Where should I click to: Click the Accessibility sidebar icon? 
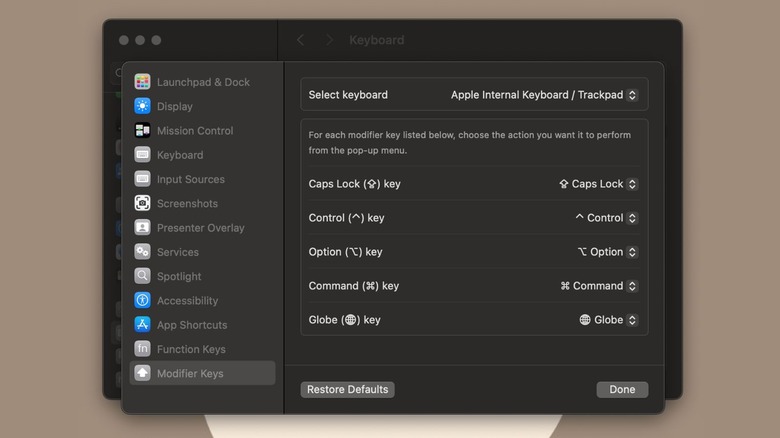[142, 300]
